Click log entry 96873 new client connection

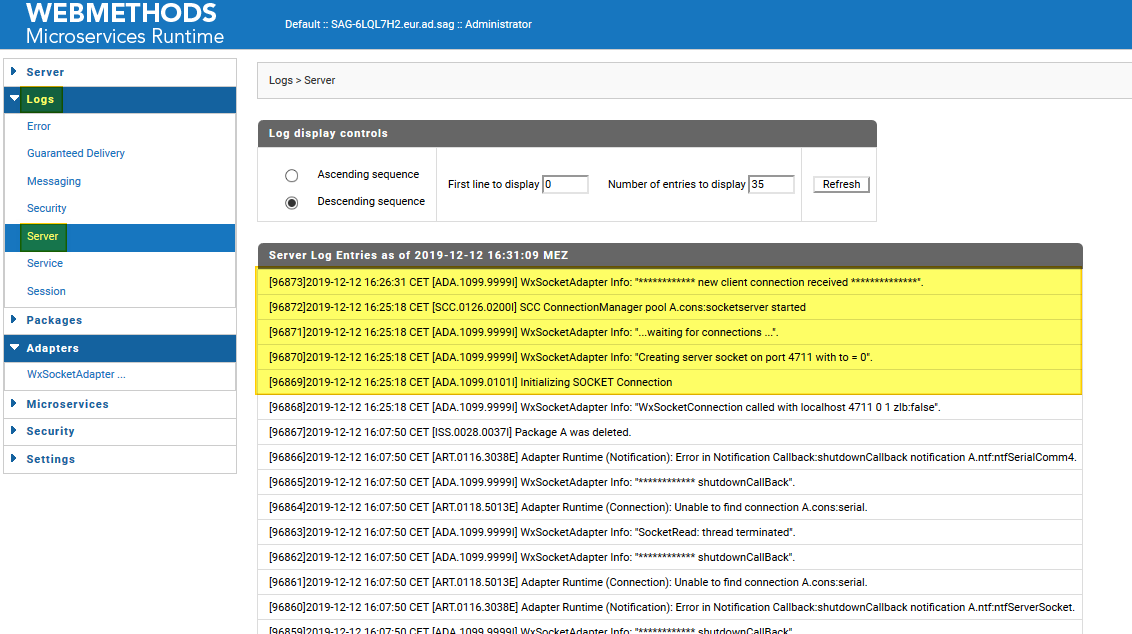669,282
